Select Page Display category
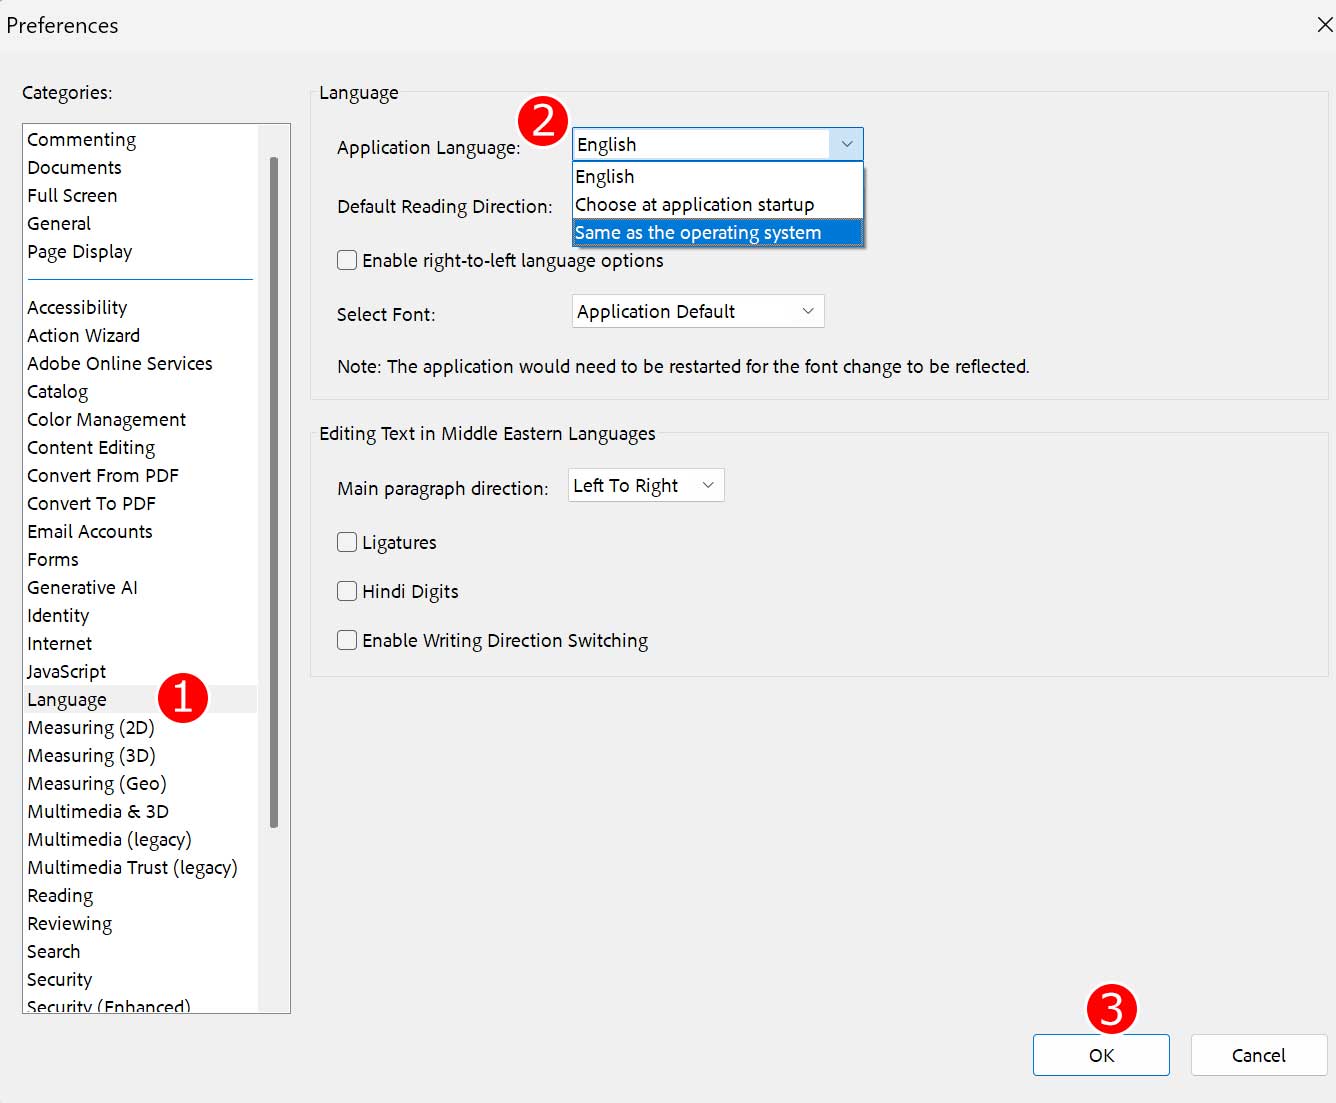1336x1103 pixels. click(80, 252)
